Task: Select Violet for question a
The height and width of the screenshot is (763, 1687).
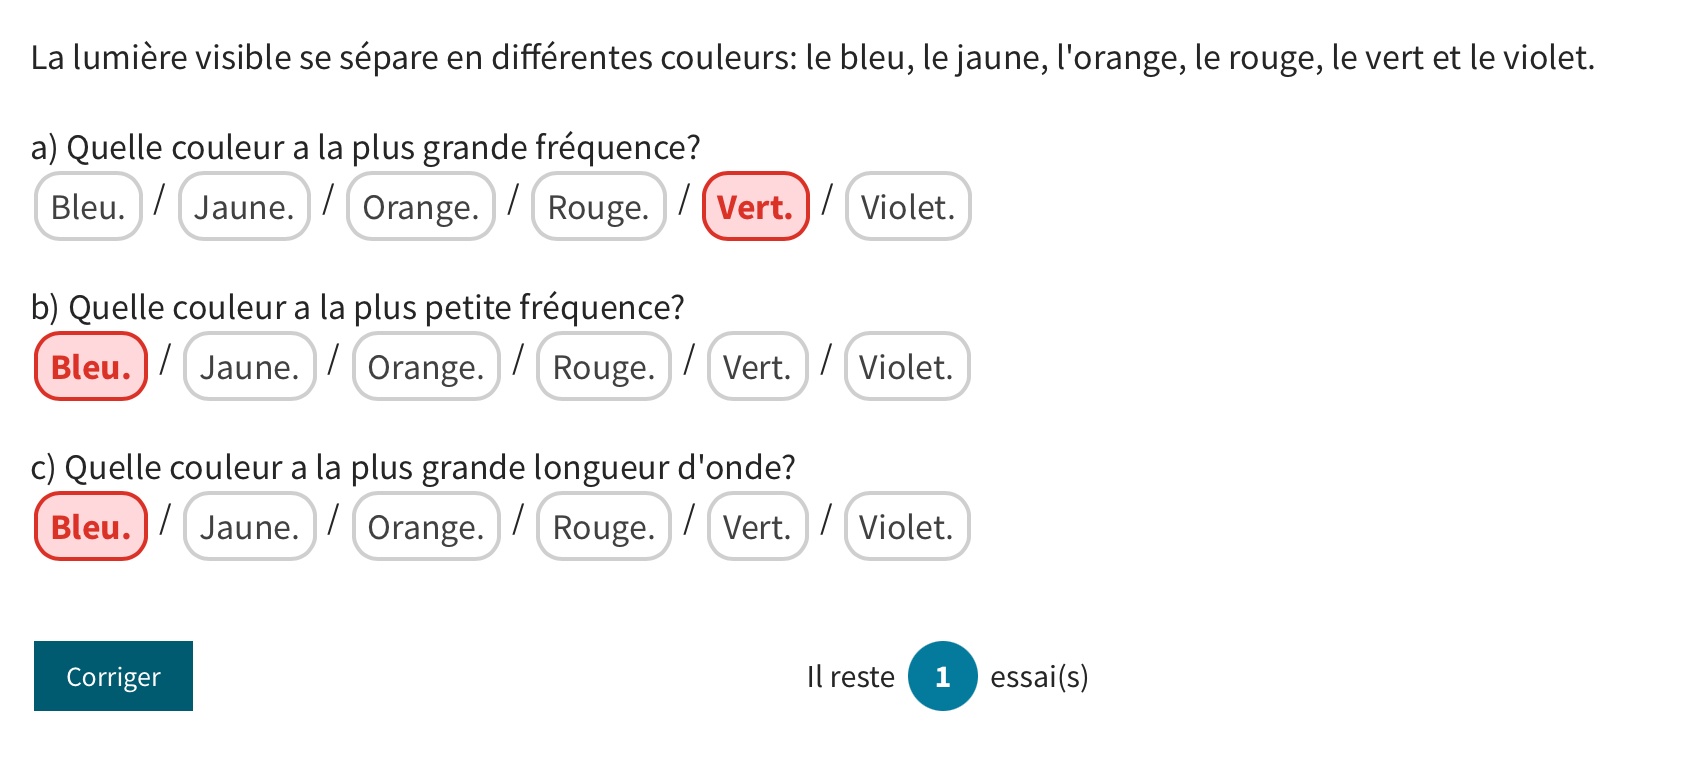Action: pos(908,207)
